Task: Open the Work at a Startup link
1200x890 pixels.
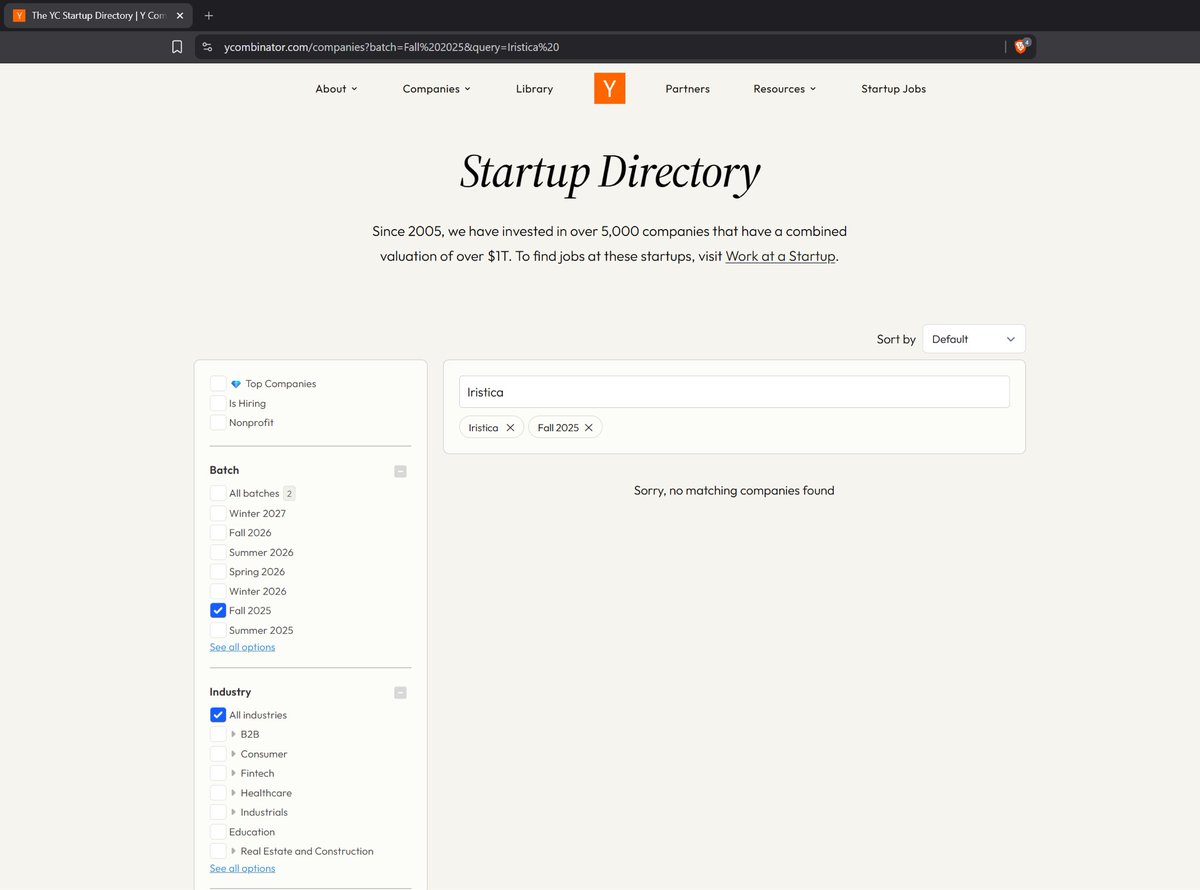Action: pyautogui.click(x=780, y=256)
